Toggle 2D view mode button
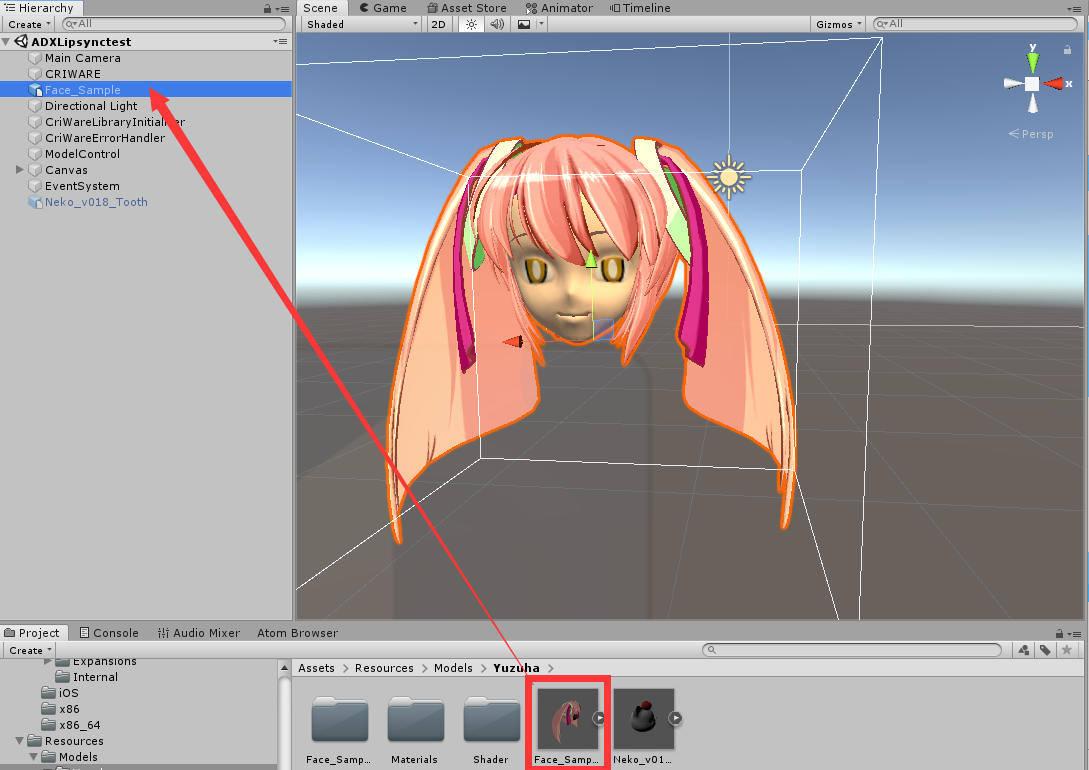The width and height of the screenshot is (1089, 770). pos(438,24)
